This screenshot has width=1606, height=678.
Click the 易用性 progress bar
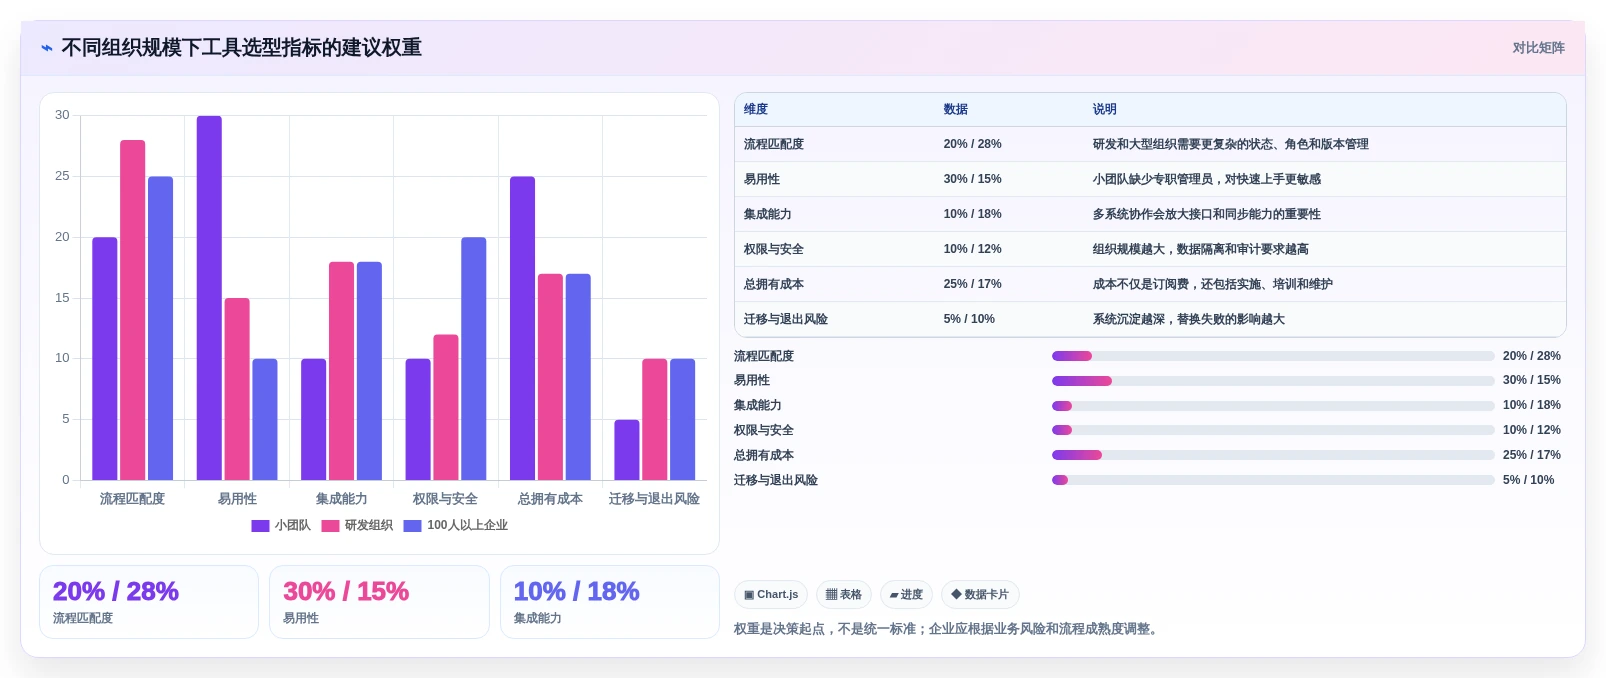pos(1273,381)
